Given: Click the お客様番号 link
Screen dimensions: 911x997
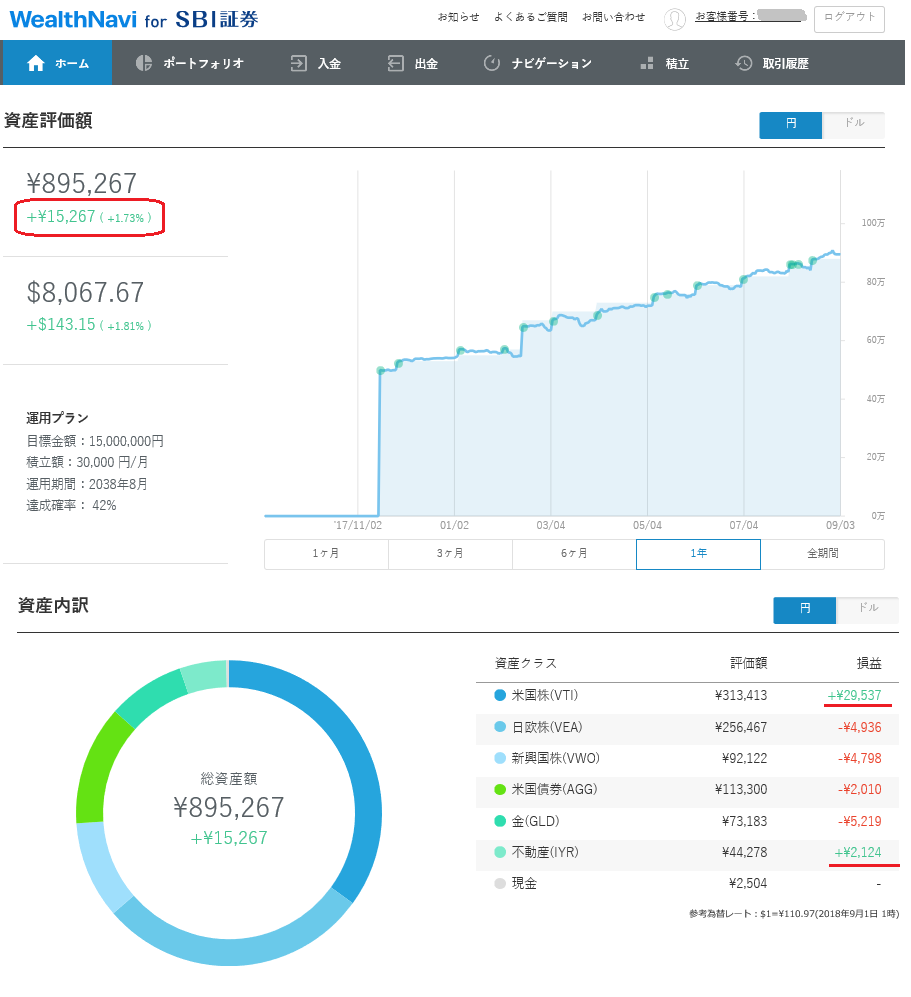Looking at the screenshot, I should (750, 16).
